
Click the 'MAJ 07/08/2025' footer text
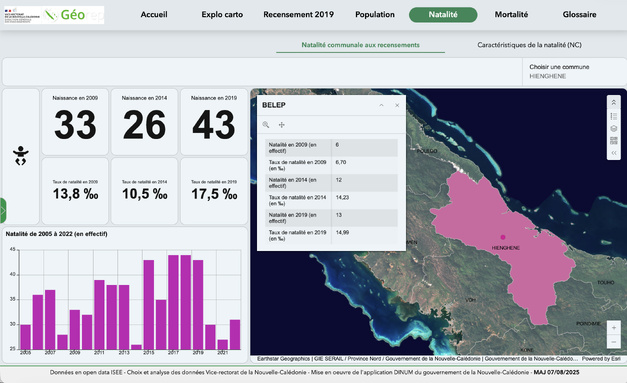pyautogui.click(x=556, y=372)
